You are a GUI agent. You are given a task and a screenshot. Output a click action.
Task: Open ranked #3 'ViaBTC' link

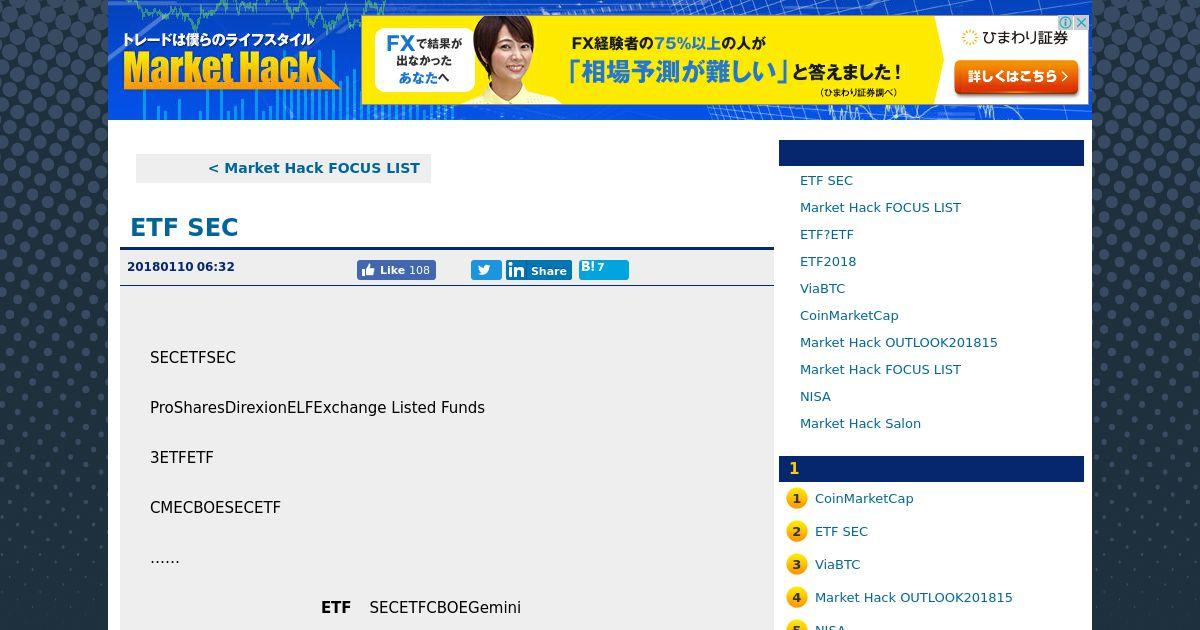(837, 564)
